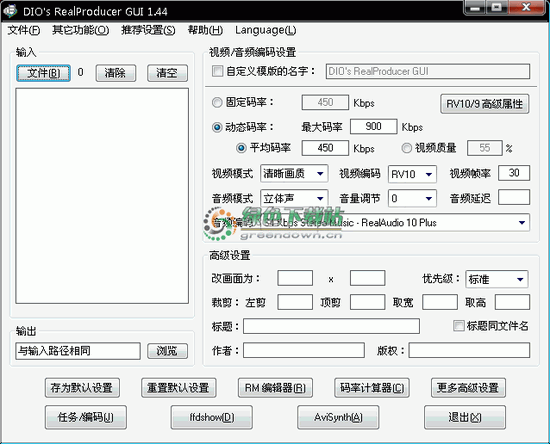Click 存为默认设置 button
Screen dimensions: 550x444
coord(82,388)
